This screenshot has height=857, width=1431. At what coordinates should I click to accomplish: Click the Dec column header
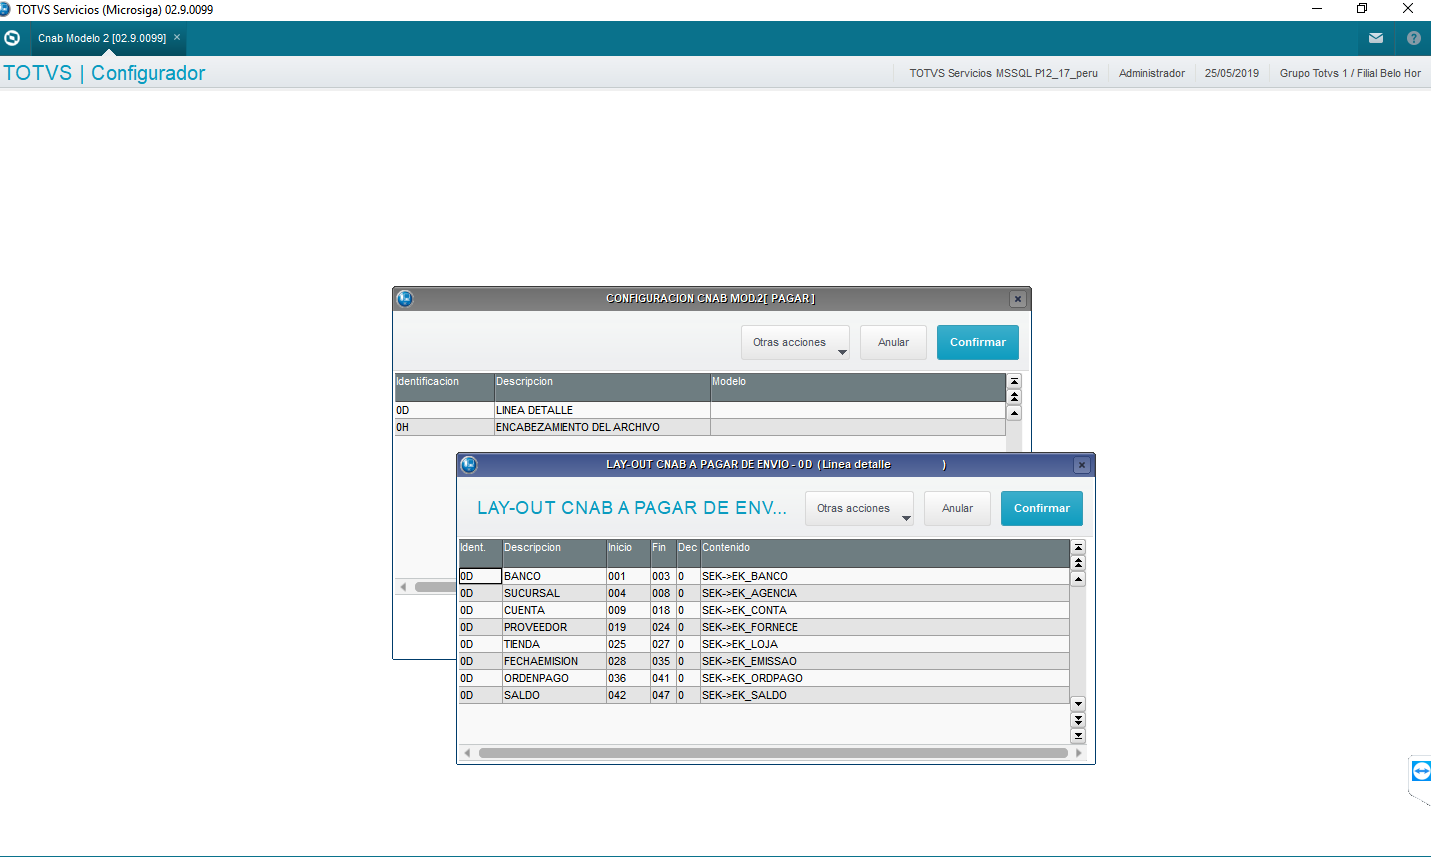[x=688, y=553]
